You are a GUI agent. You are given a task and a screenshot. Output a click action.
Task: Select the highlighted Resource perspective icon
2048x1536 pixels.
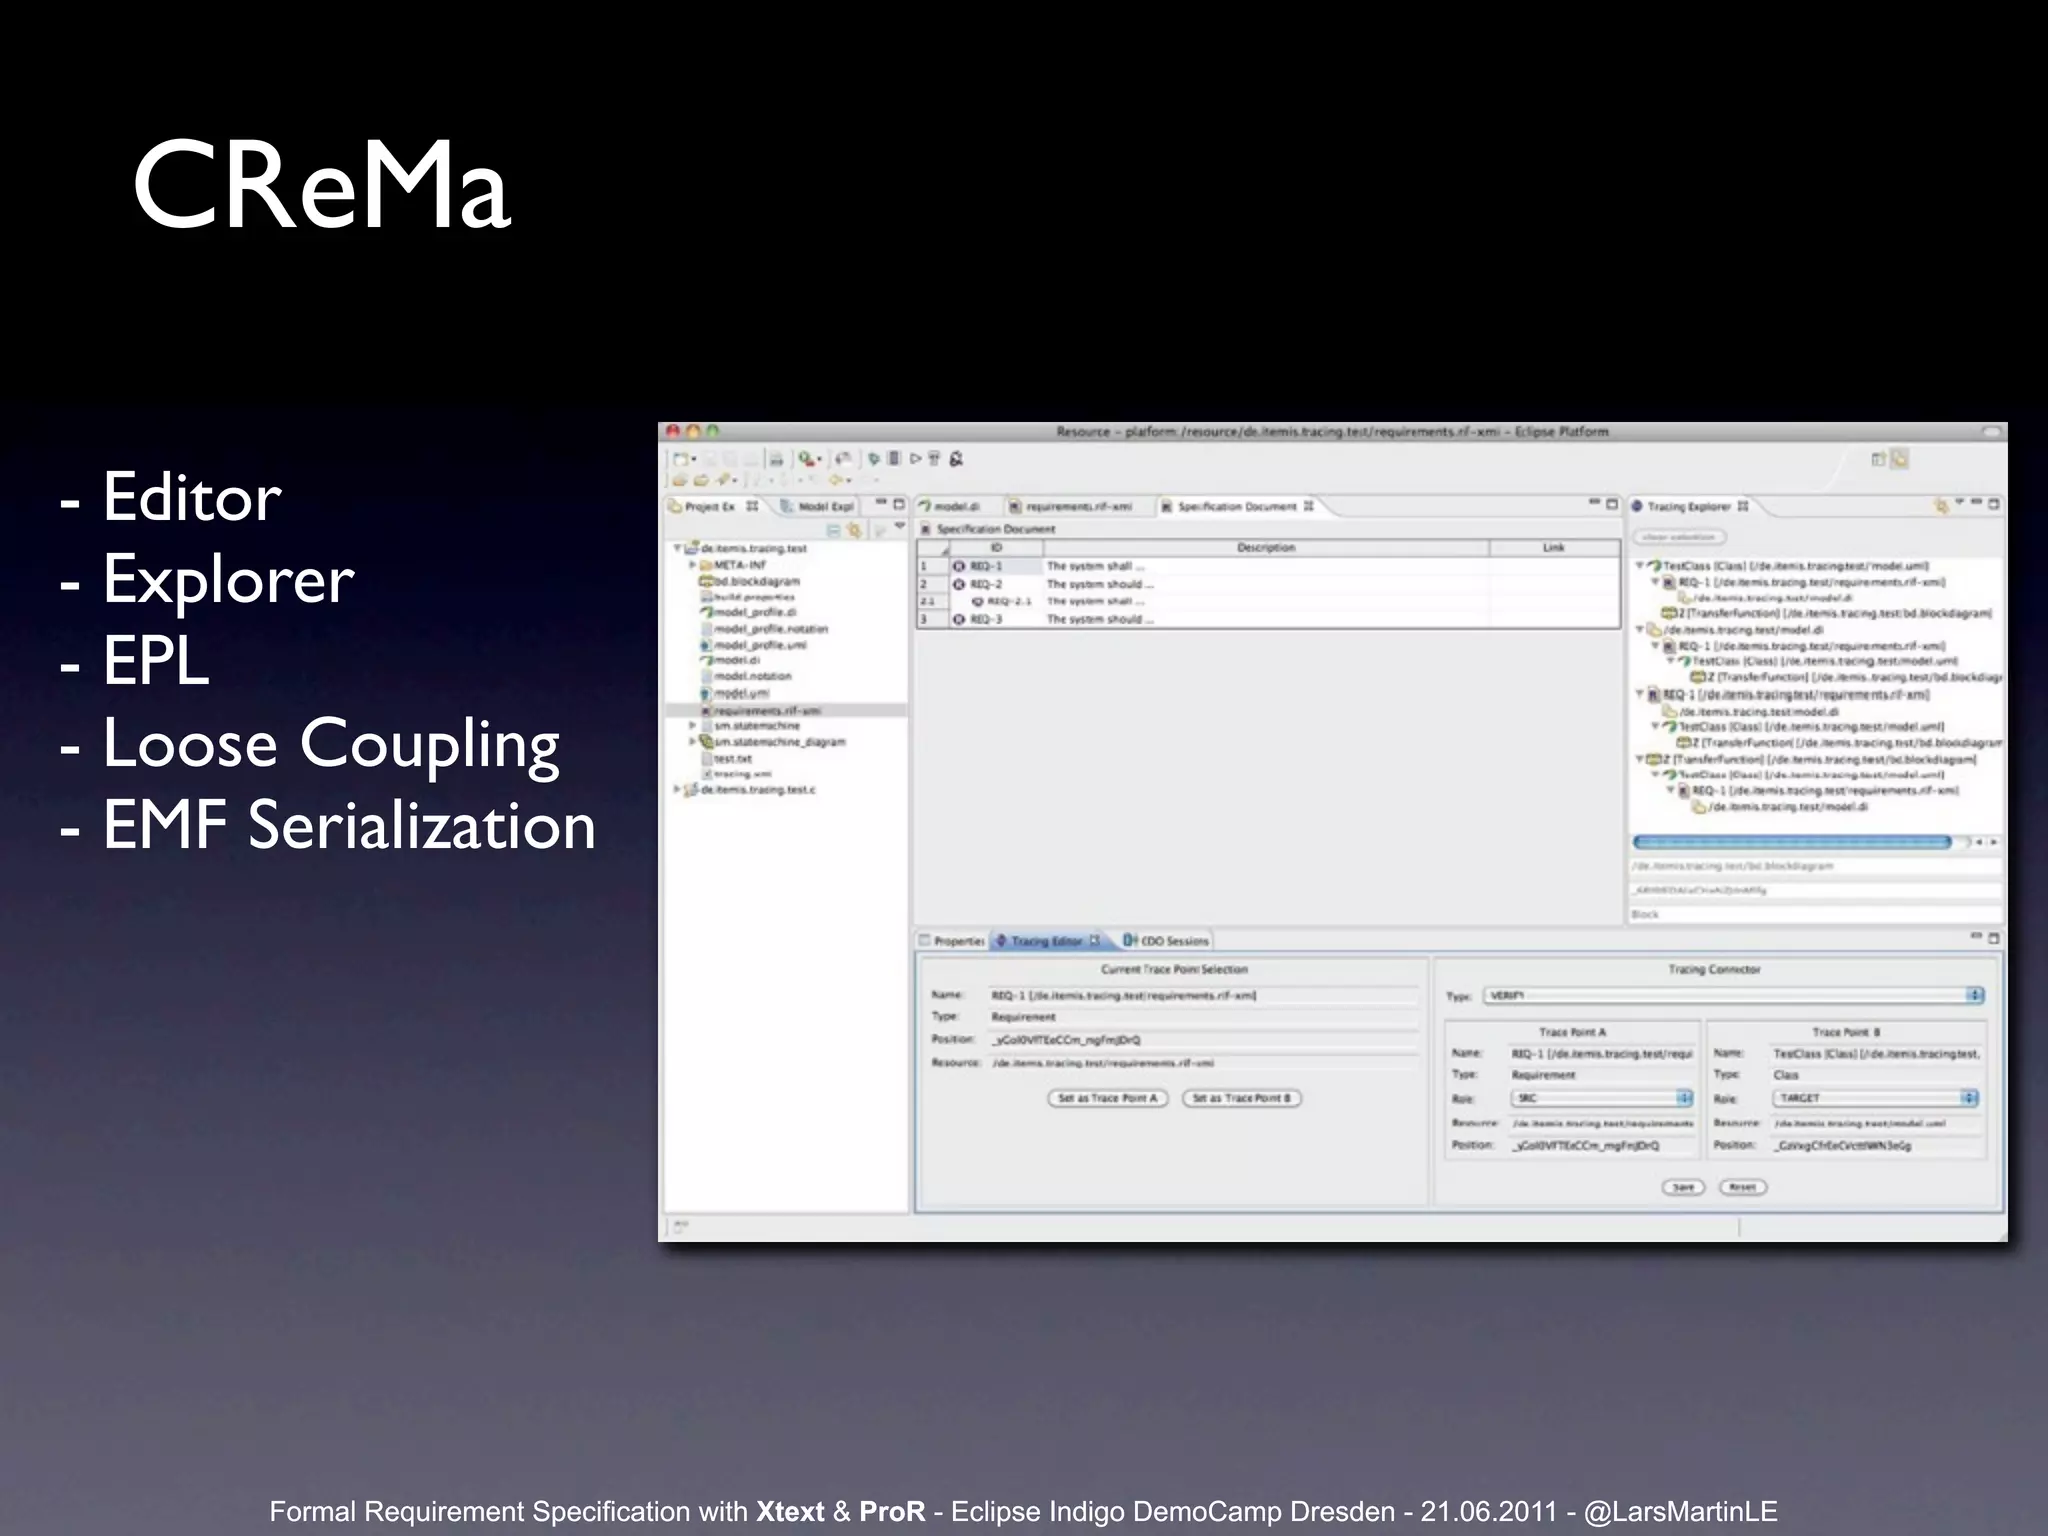pos(1899,459)
